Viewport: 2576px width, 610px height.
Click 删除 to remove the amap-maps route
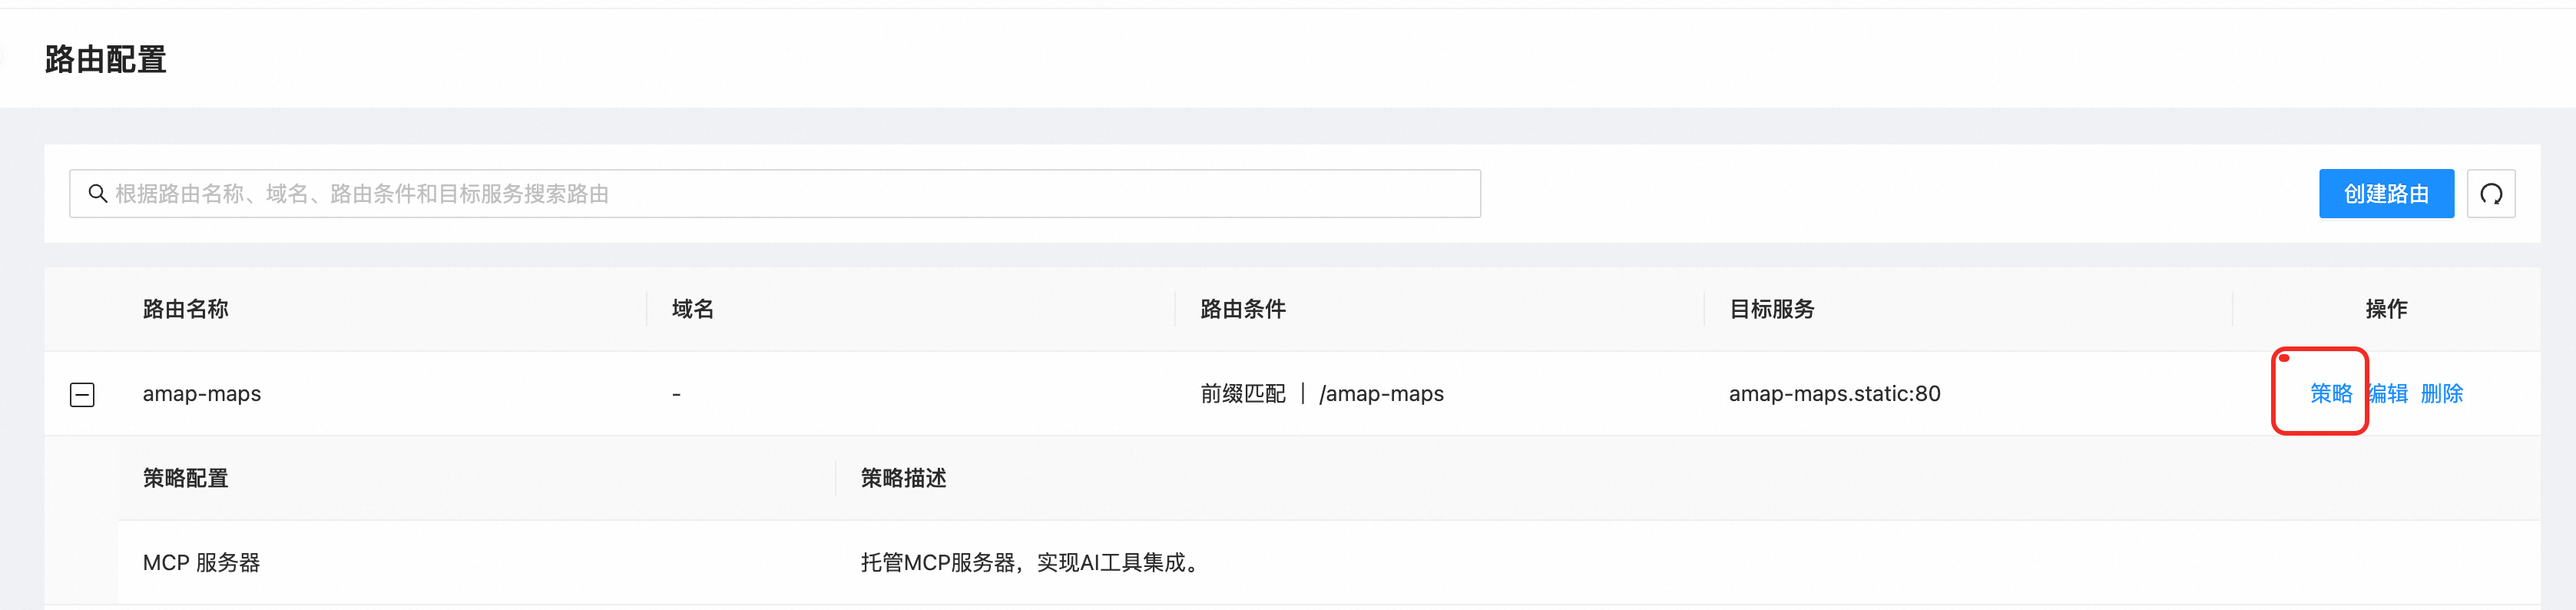2441,394
